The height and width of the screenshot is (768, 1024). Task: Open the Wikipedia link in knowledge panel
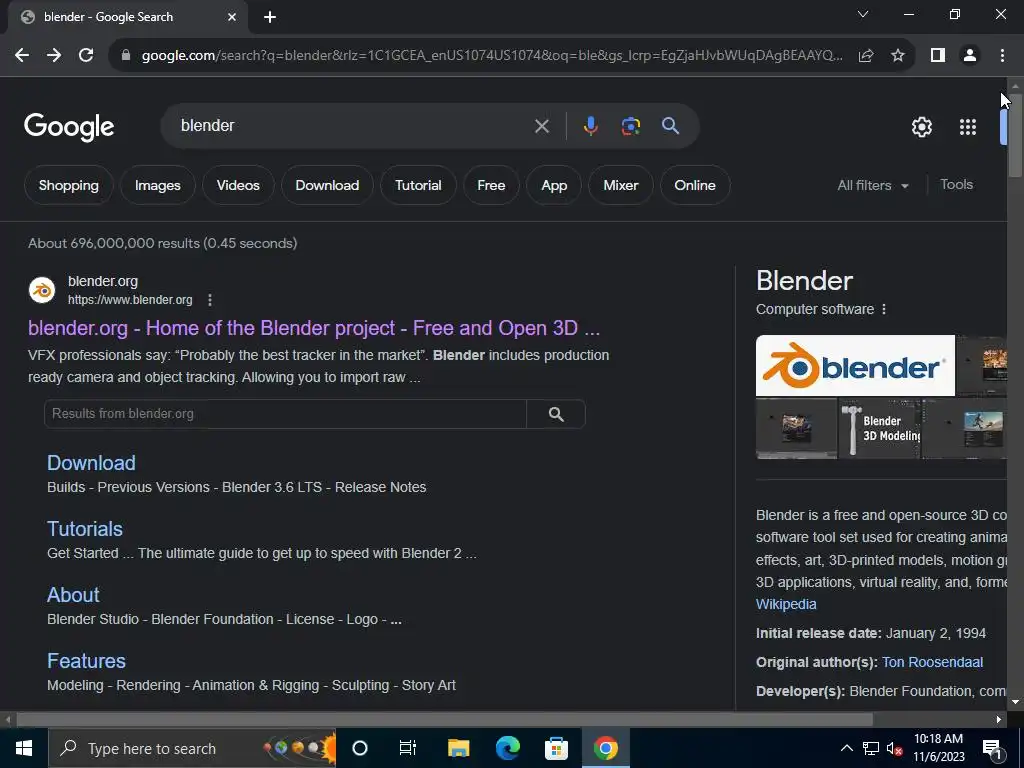(786, 604)
